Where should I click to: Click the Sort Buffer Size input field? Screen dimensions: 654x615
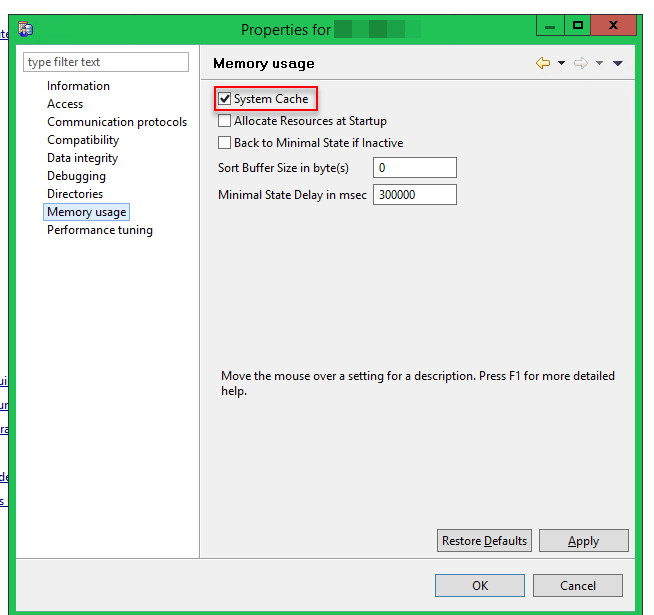click(x=414, y=168)
